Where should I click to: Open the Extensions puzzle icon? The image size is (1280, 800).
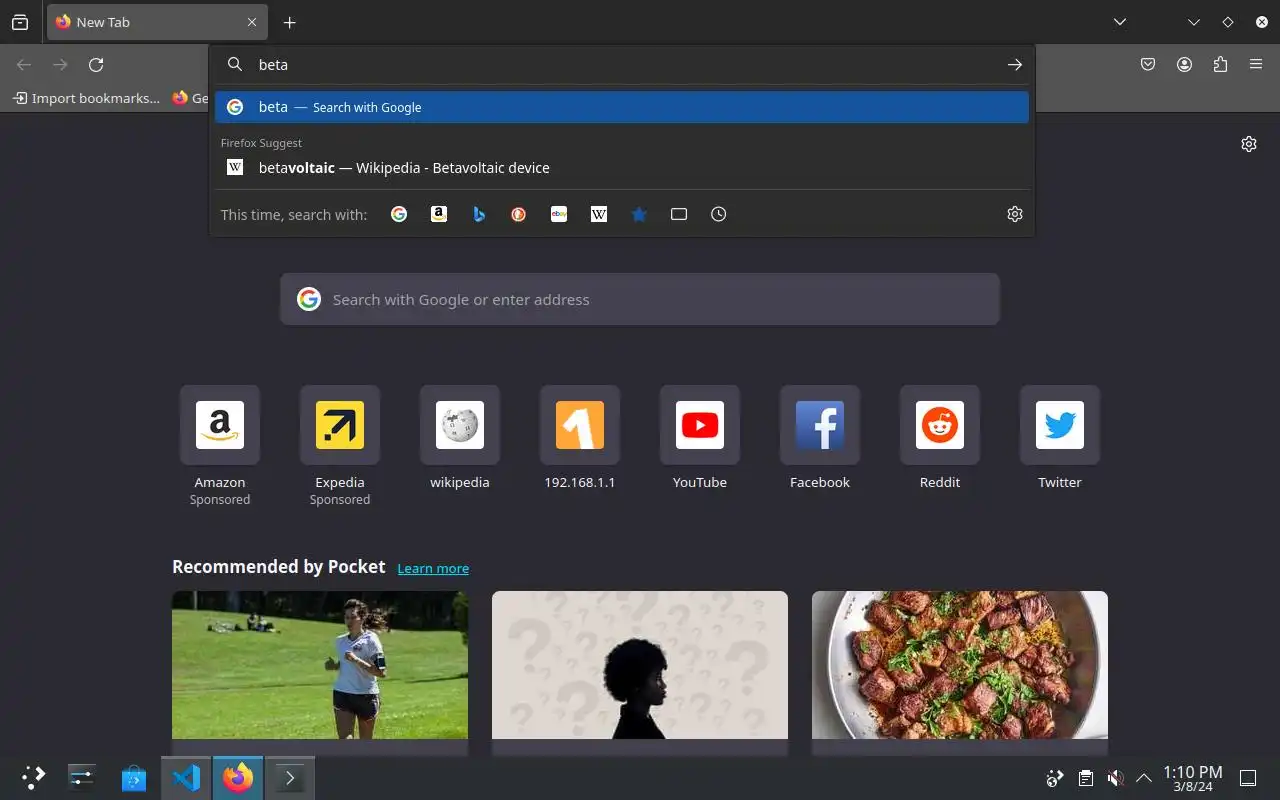coord(1220,65)
